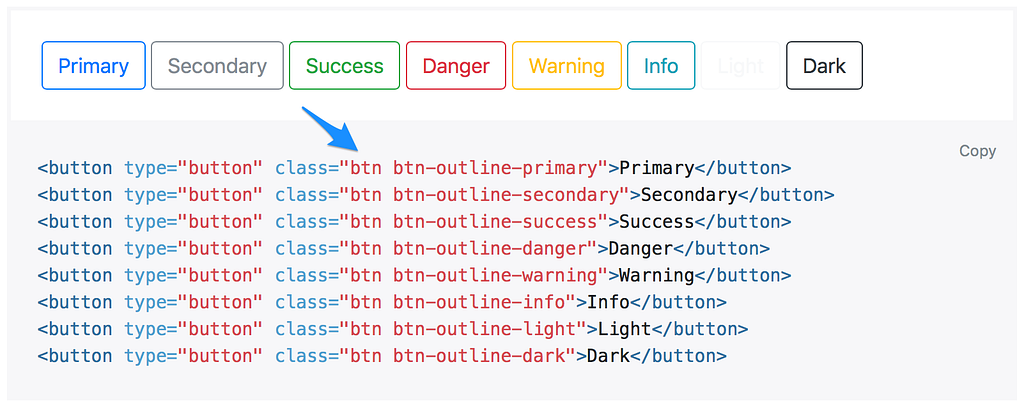Image resolution: width=1024 pixels, height=407 pixels.
Task: Click the red Danger button
Action: coord(456,65)
